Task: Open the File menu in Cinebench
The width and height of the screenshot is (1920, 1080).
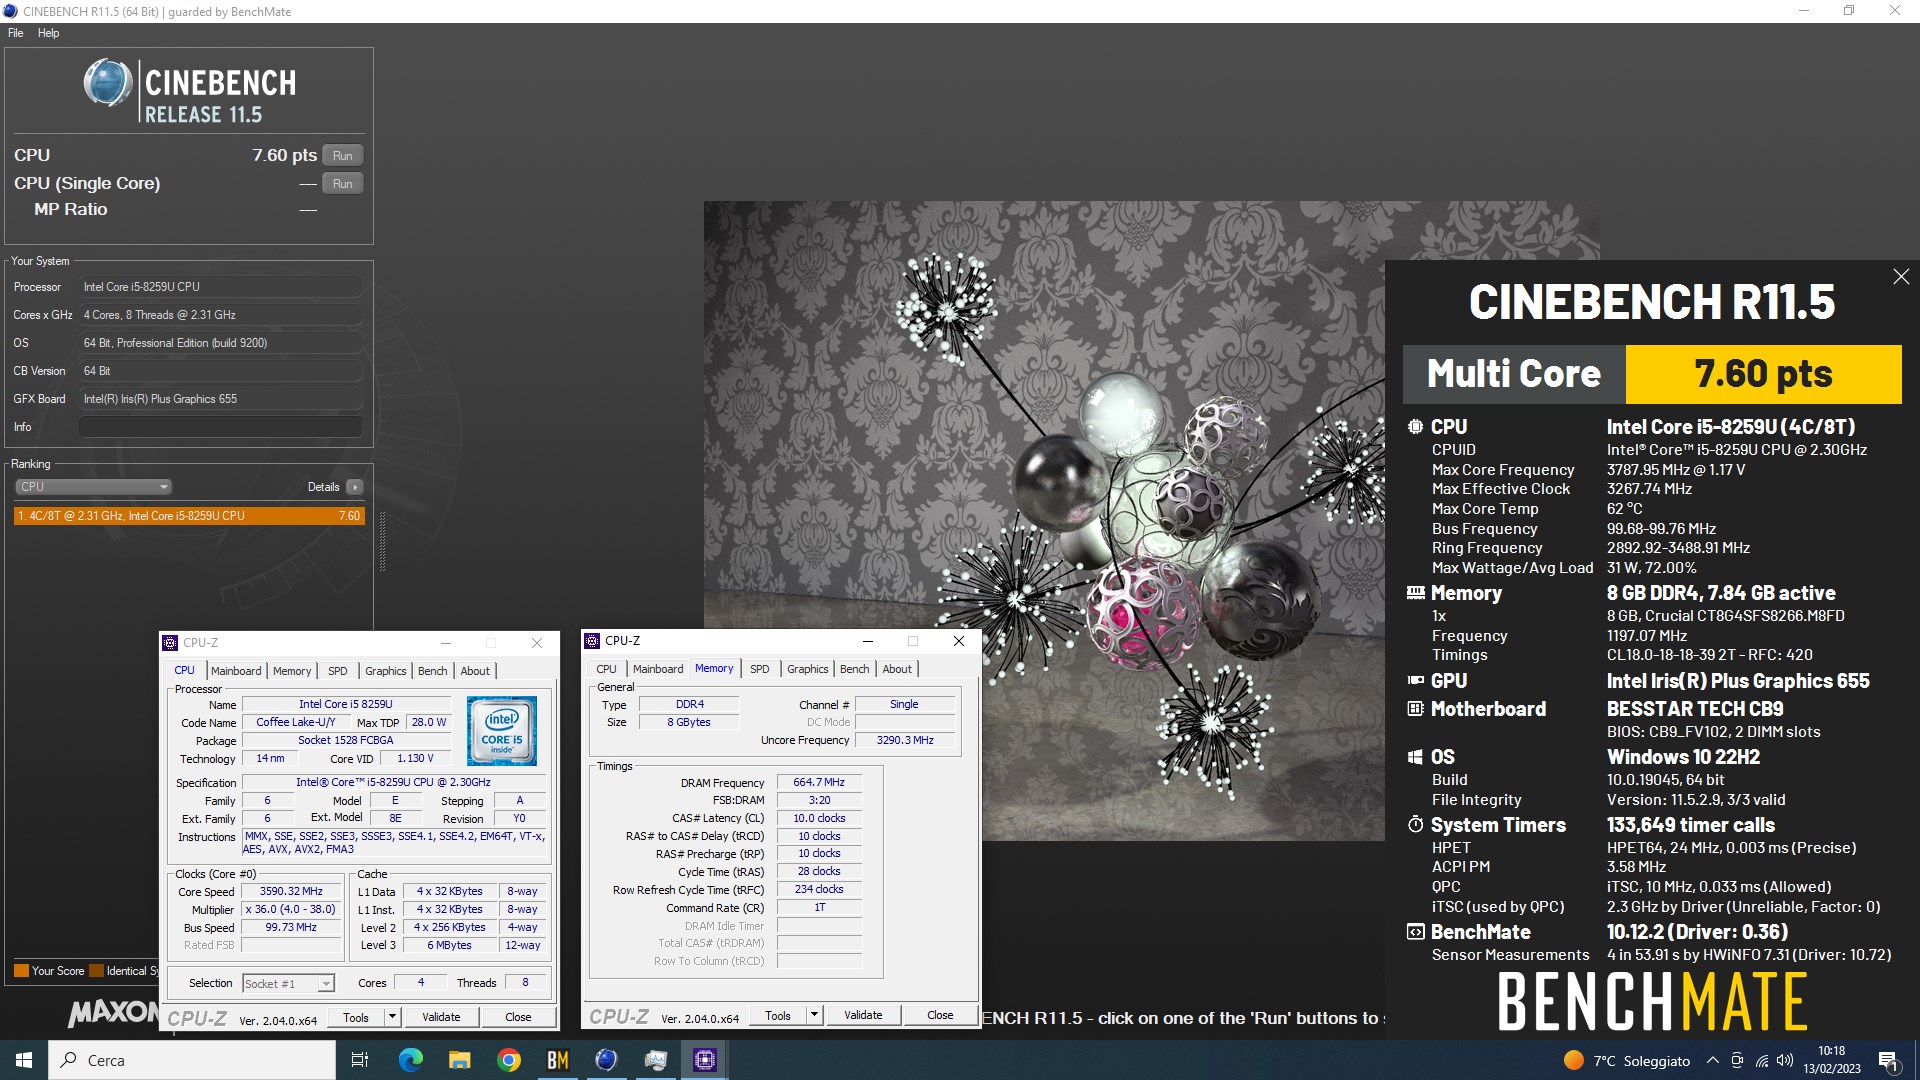Action: (16, 33)
